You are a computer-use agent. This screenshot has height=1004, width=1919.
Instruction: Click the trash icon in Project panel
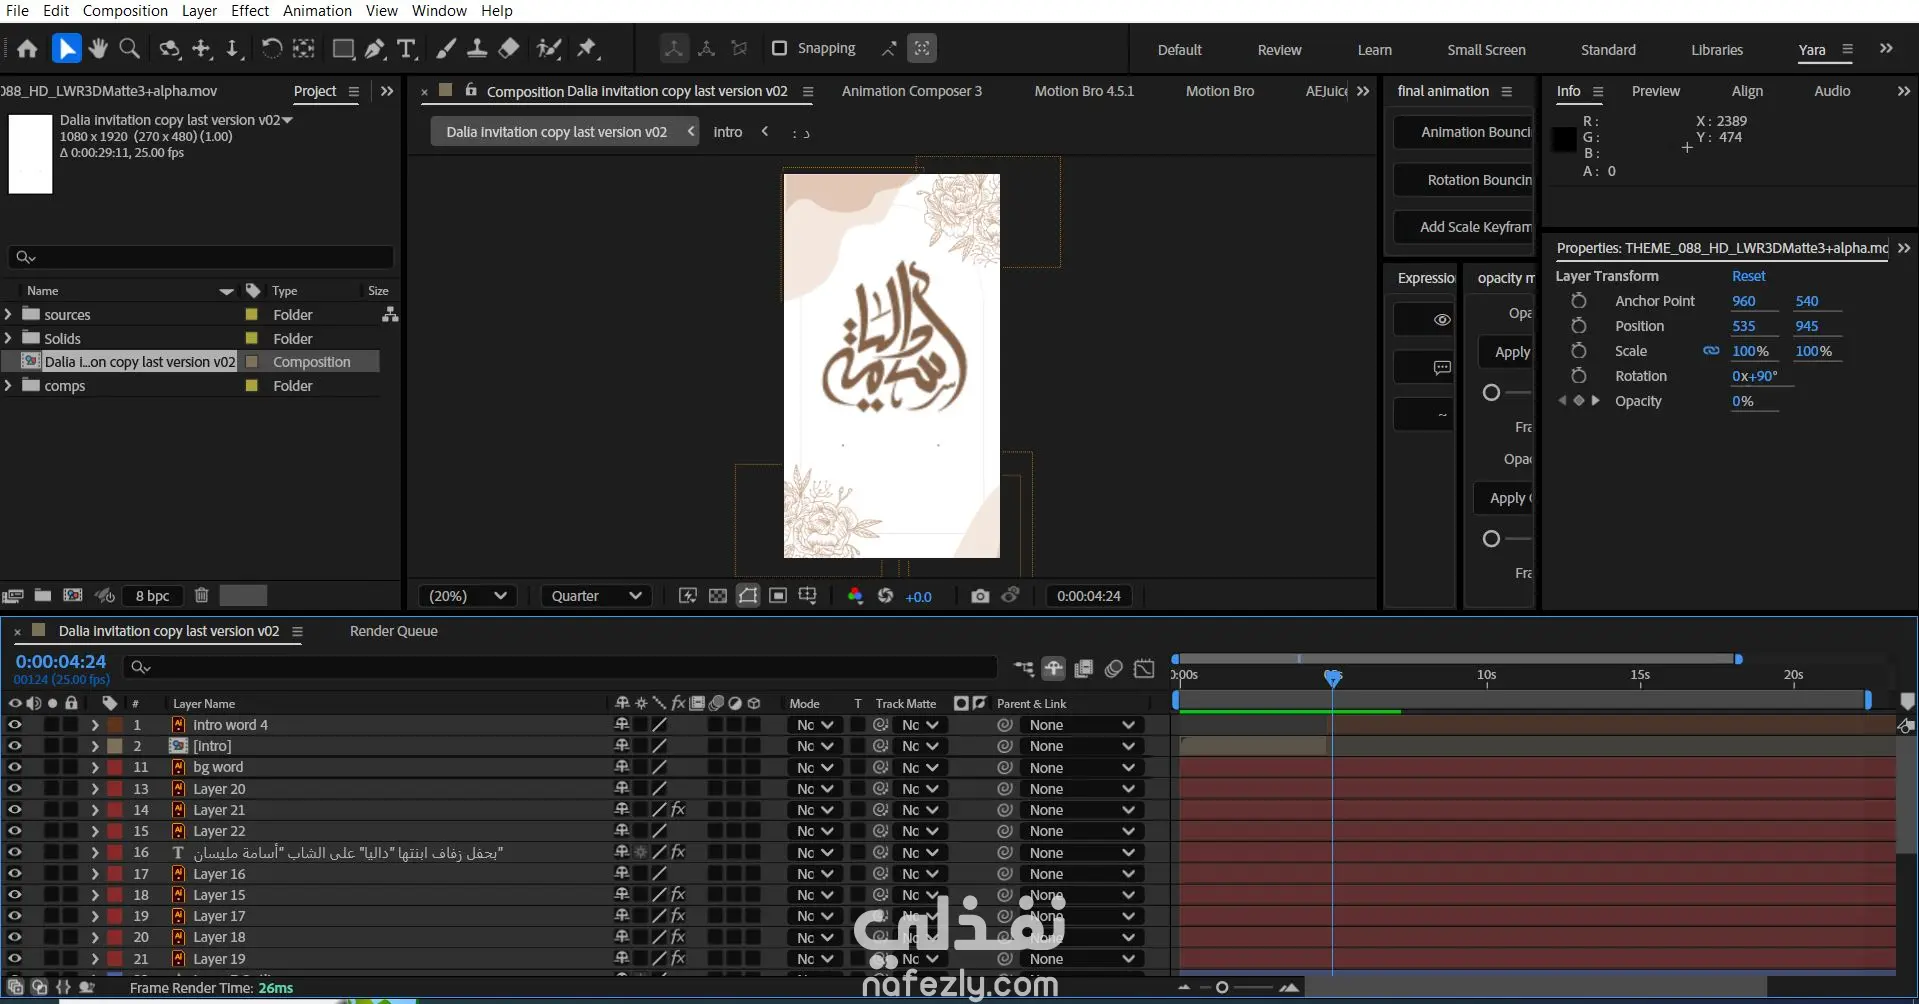[201, 596]
